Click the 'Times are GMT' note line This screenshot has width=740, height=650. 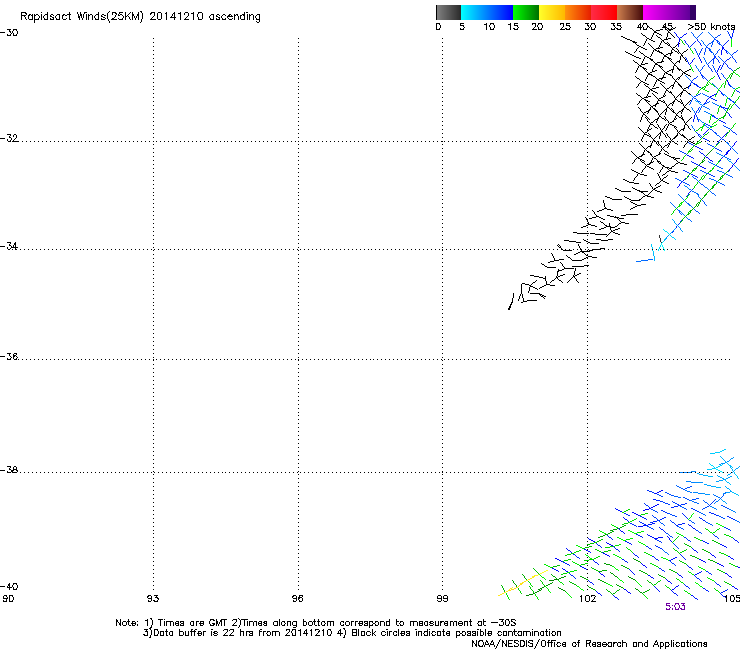316,623
